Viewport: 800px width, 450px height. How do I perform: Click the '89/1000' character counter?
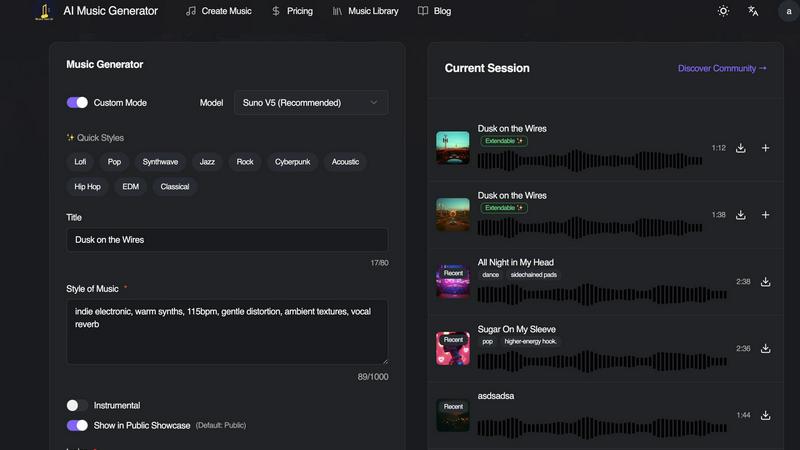pyautogui.click(x=372, y=377)
